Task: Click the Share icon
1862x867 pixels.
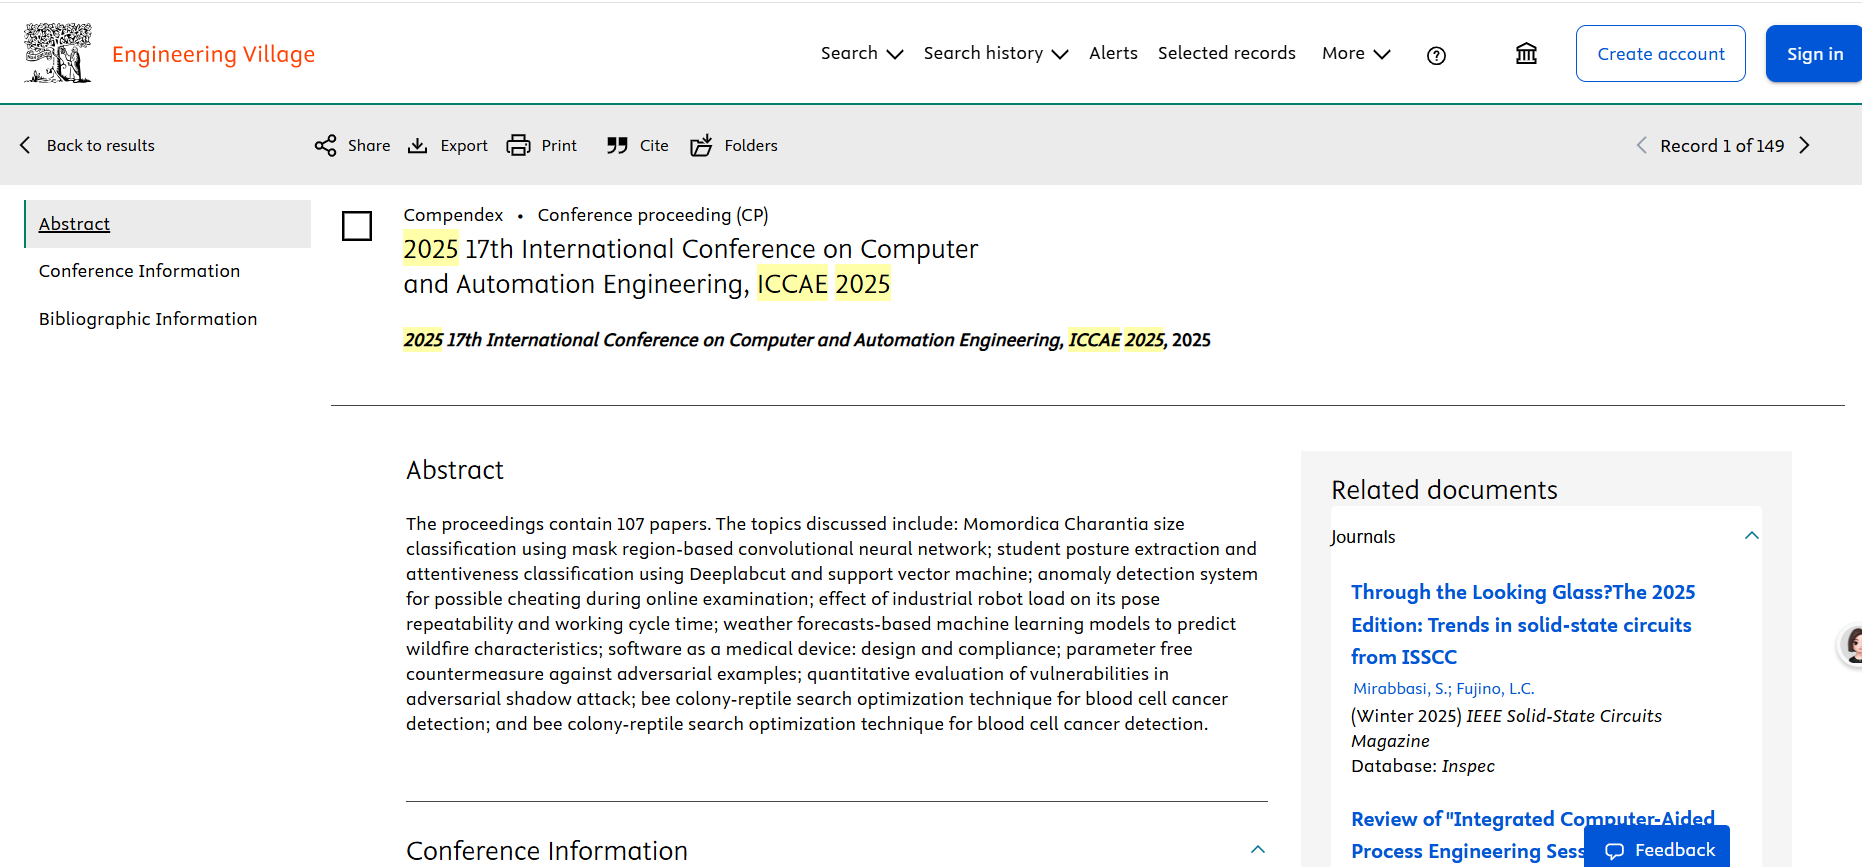Action: tap(325, 146)
